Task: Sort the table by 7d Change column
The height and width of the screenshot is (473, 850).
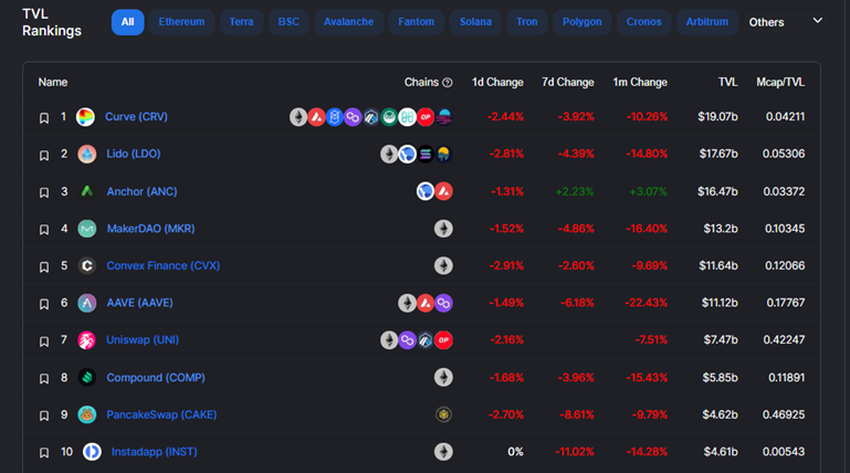Action: (568, 82)
